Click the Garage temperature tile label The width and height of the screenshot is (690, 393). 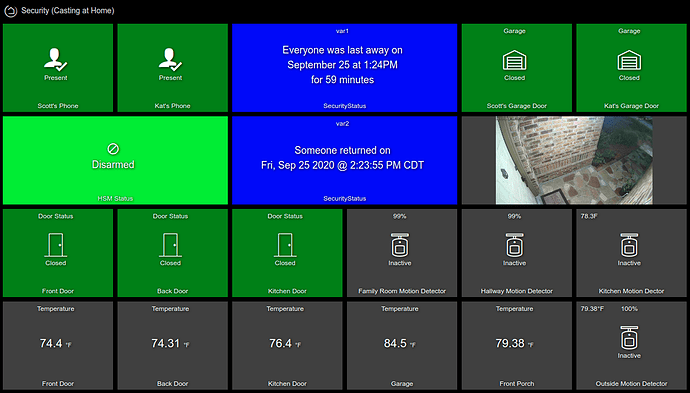402,384
